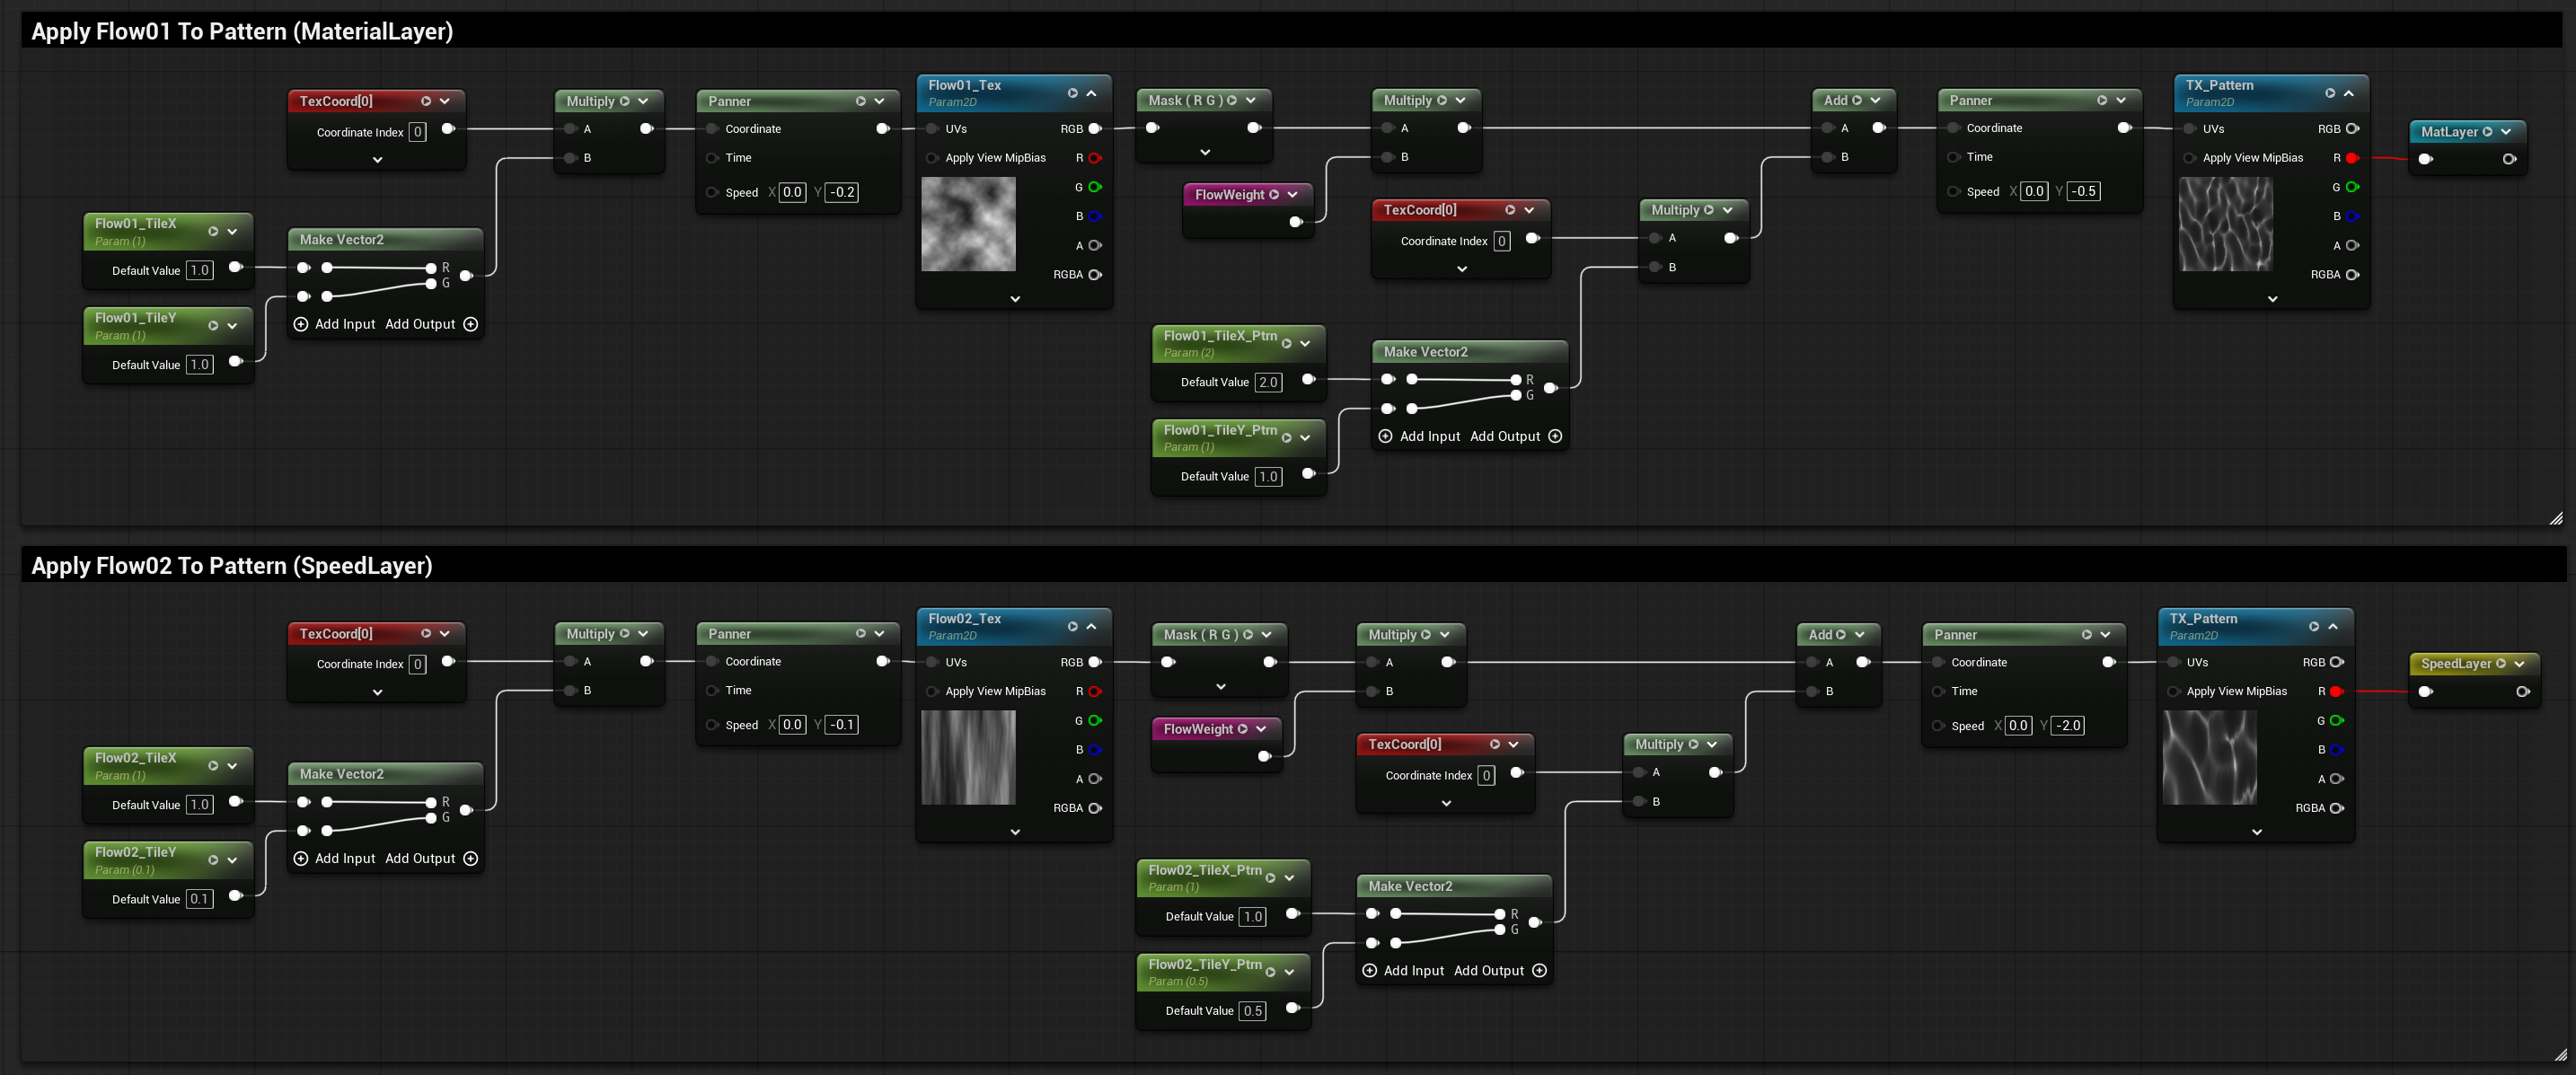Click red R output pin of Flow01_Tex
This screenshot has height=1075, width=2576.
click(x=1095, y=158)
